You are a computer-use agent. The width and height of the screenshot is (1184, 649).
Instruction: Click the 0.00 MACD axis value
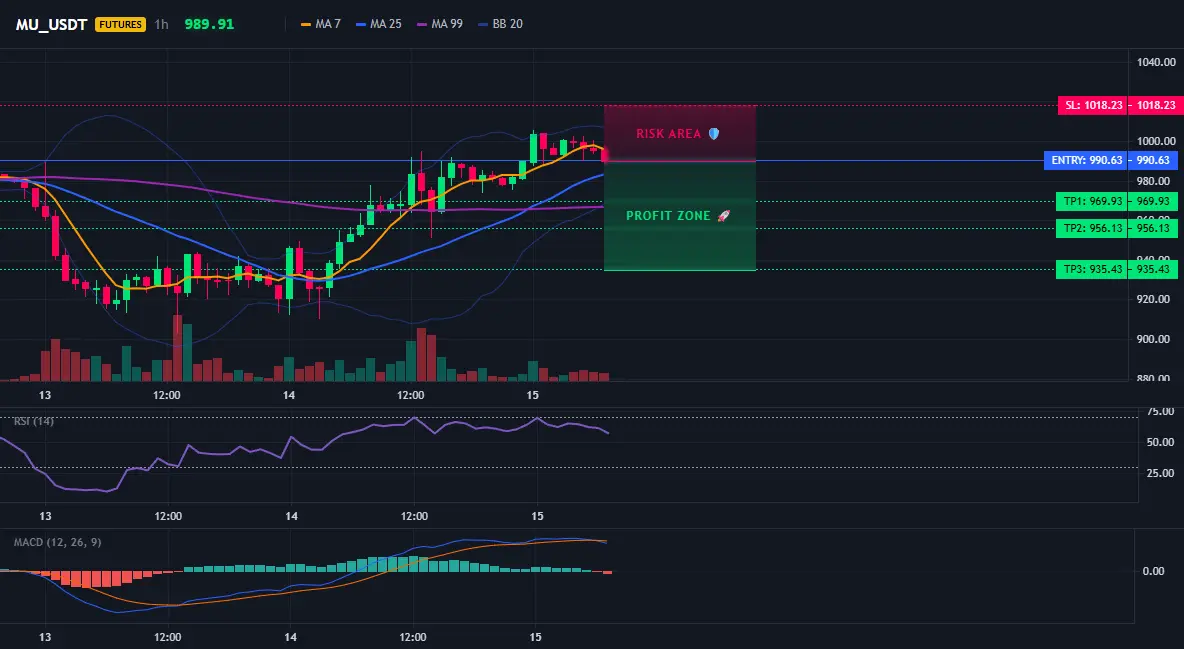click(x=1153, y=571)
